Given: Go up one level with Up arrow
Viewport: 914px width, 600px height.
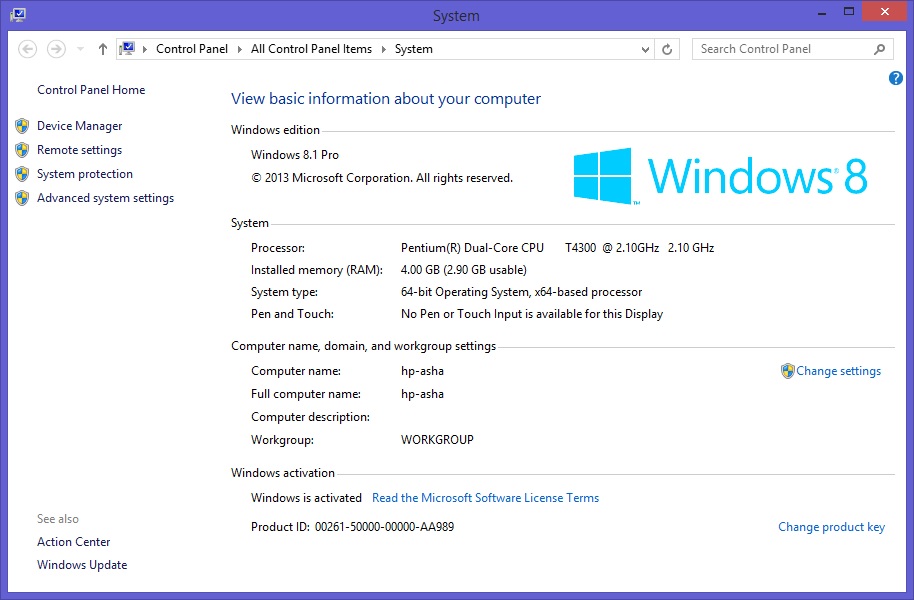Looking at the screenshot, I should (x=103, y=49).
